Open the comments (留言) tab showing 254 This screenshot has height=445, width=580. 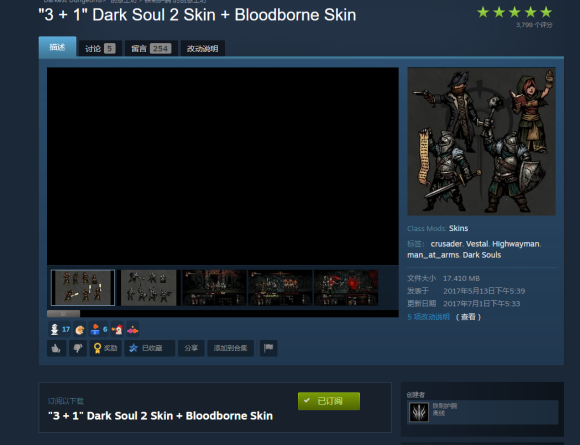coord(151,48)
